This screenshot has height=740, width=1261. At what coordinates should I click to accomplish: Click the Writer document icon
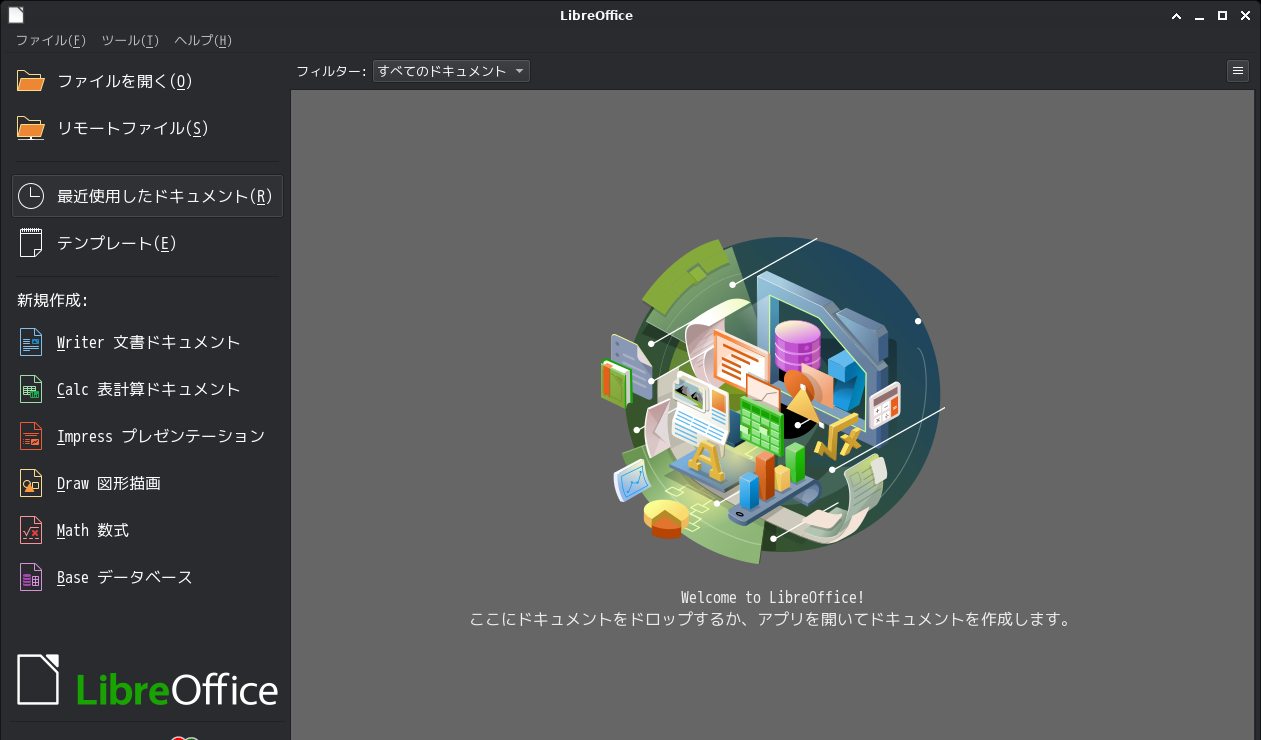click(31, 342)
